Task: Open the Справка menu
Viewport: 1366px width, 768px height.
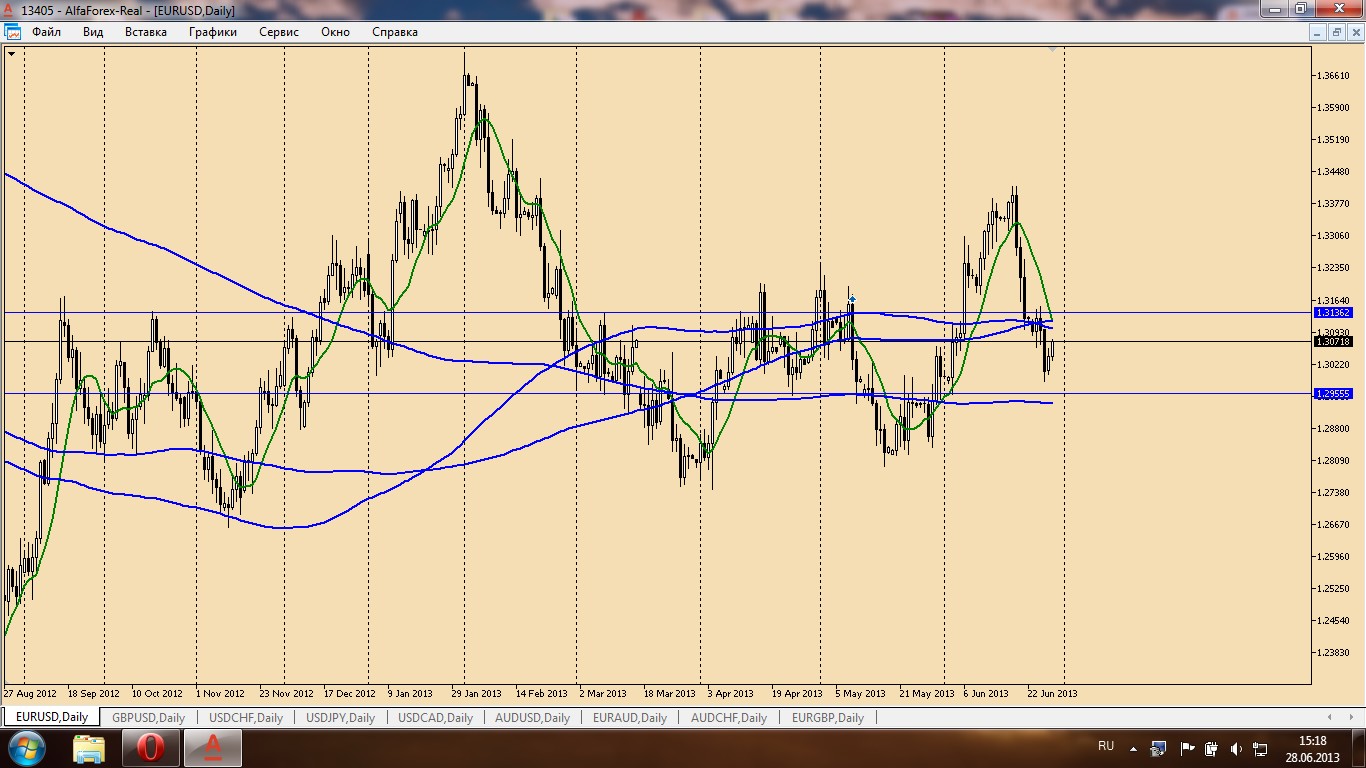Action: coord(395,32)
